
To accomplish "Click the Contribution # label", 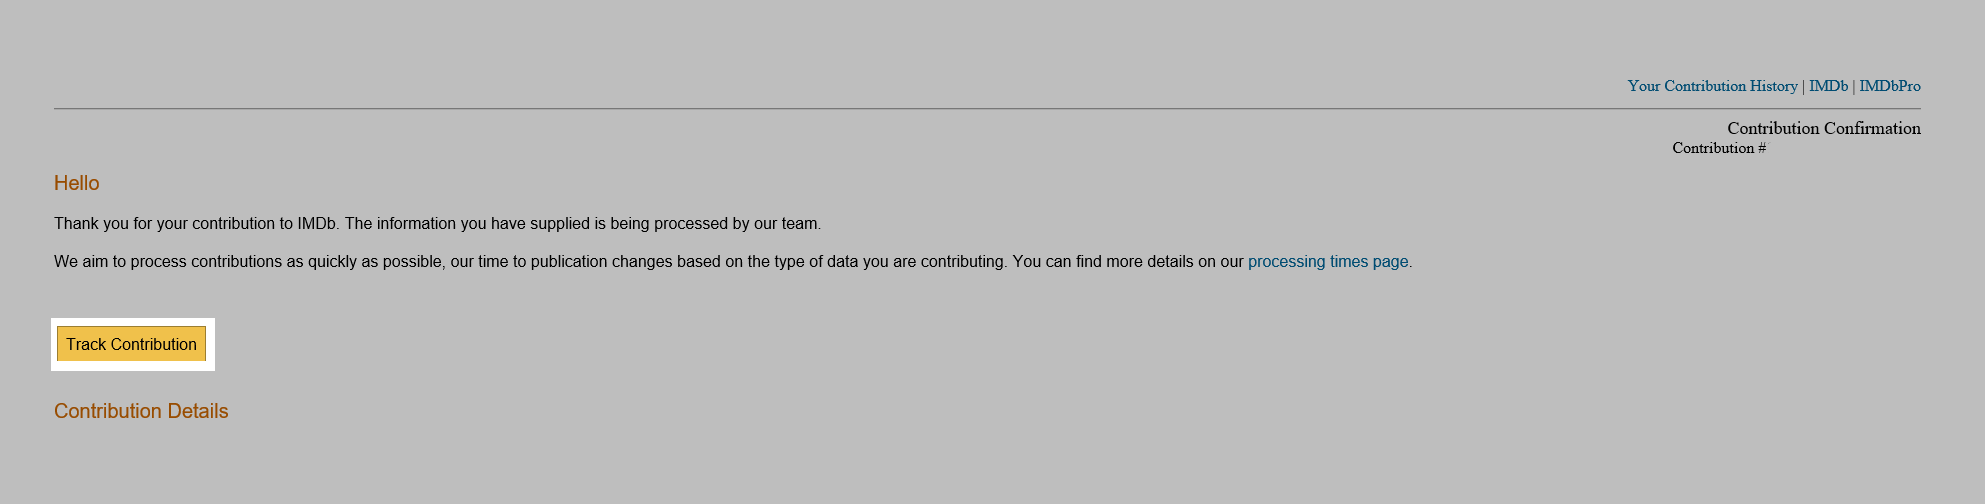I will point(1719,148).
